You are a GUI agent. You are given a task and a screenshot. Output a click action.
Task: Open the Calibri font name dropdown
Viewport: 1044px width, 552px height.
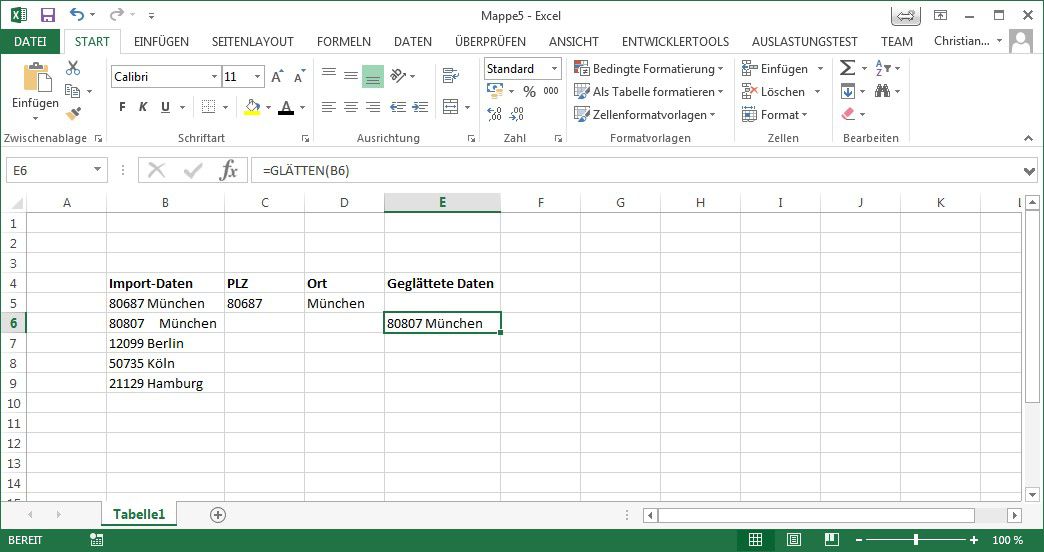214,77
